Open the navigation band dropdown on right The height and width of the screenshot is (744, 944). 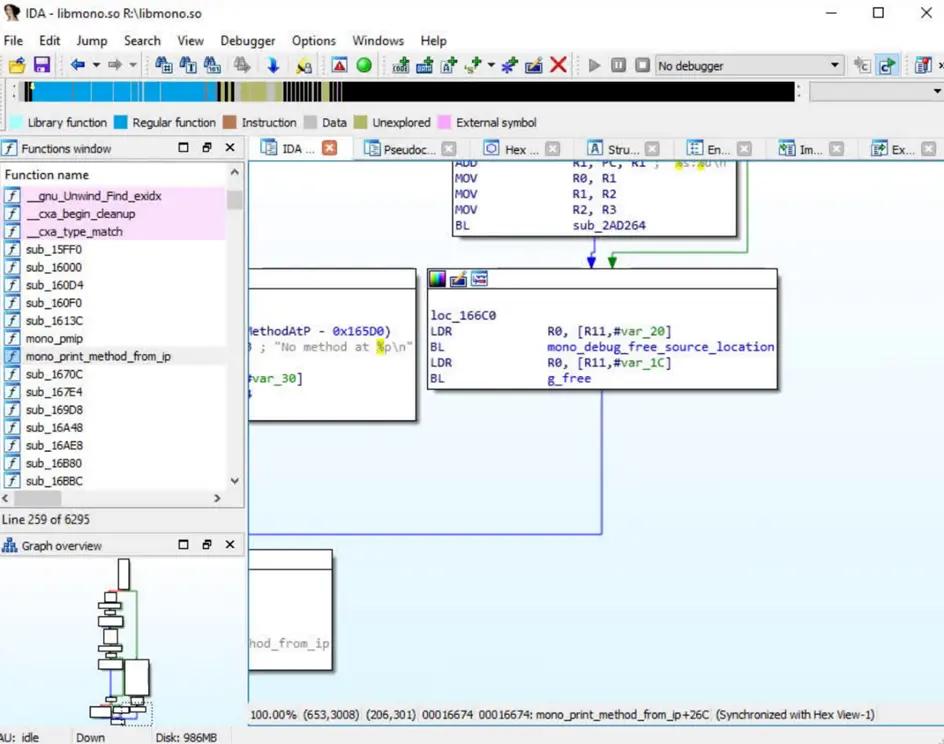click(936, 92)
